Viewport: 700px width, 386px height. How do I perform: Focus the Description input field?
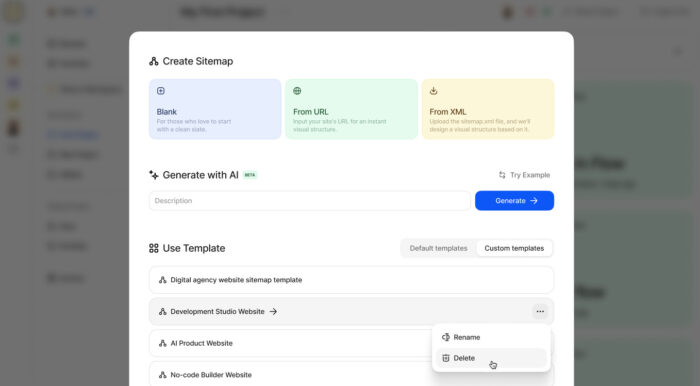coord(309,201)
